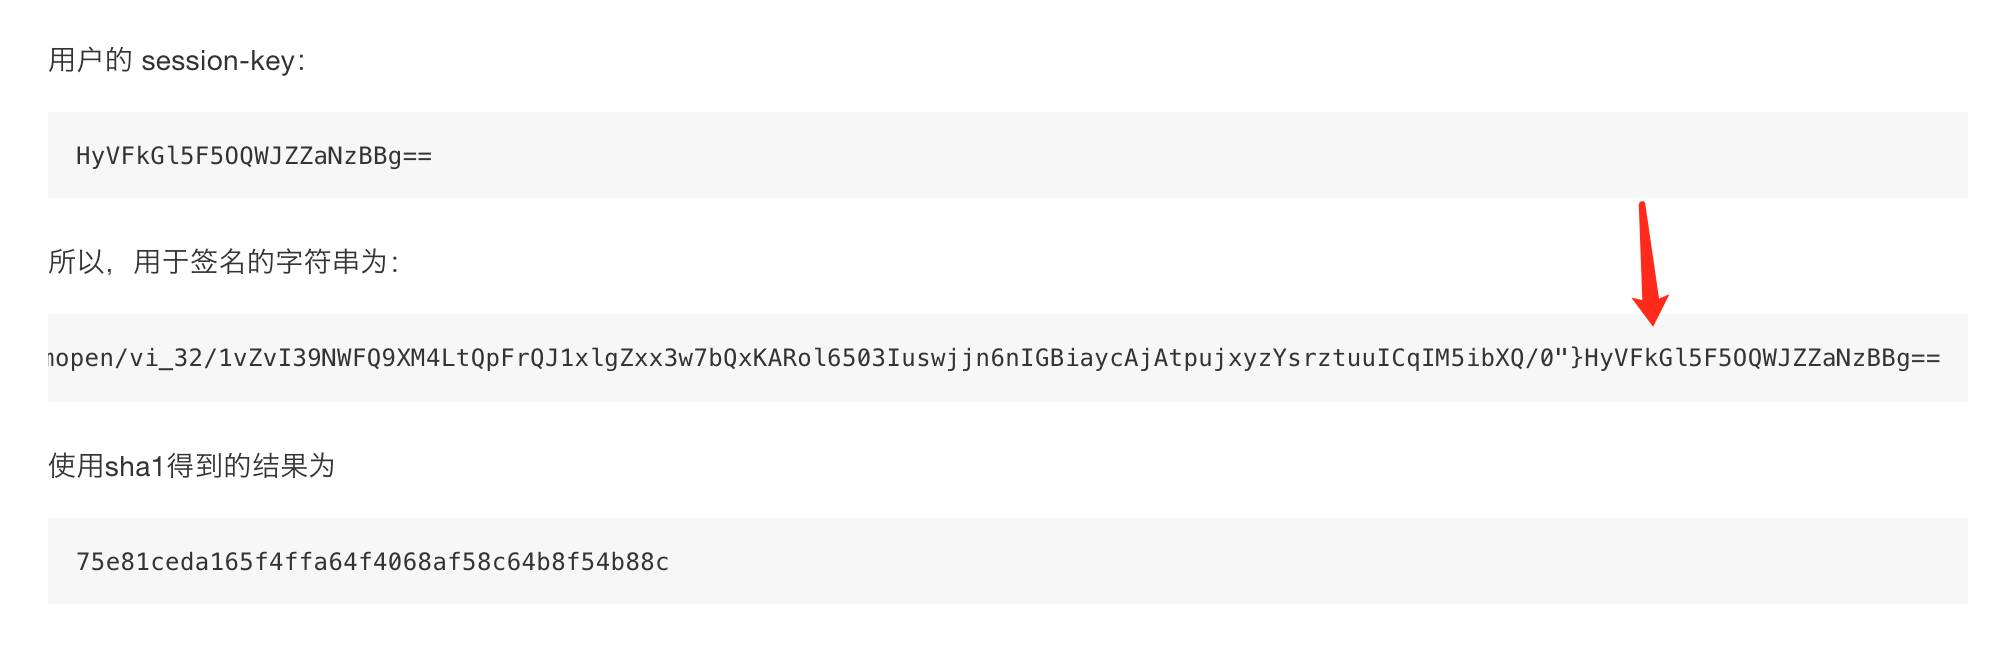Click the 字符串 word in the second paragraph
This screenshot has height=646, width=2004.
tap(317, 262)
